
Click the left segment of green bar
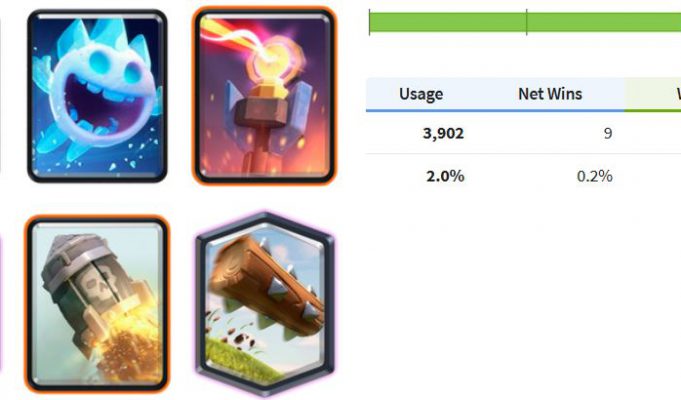(448, 22)
